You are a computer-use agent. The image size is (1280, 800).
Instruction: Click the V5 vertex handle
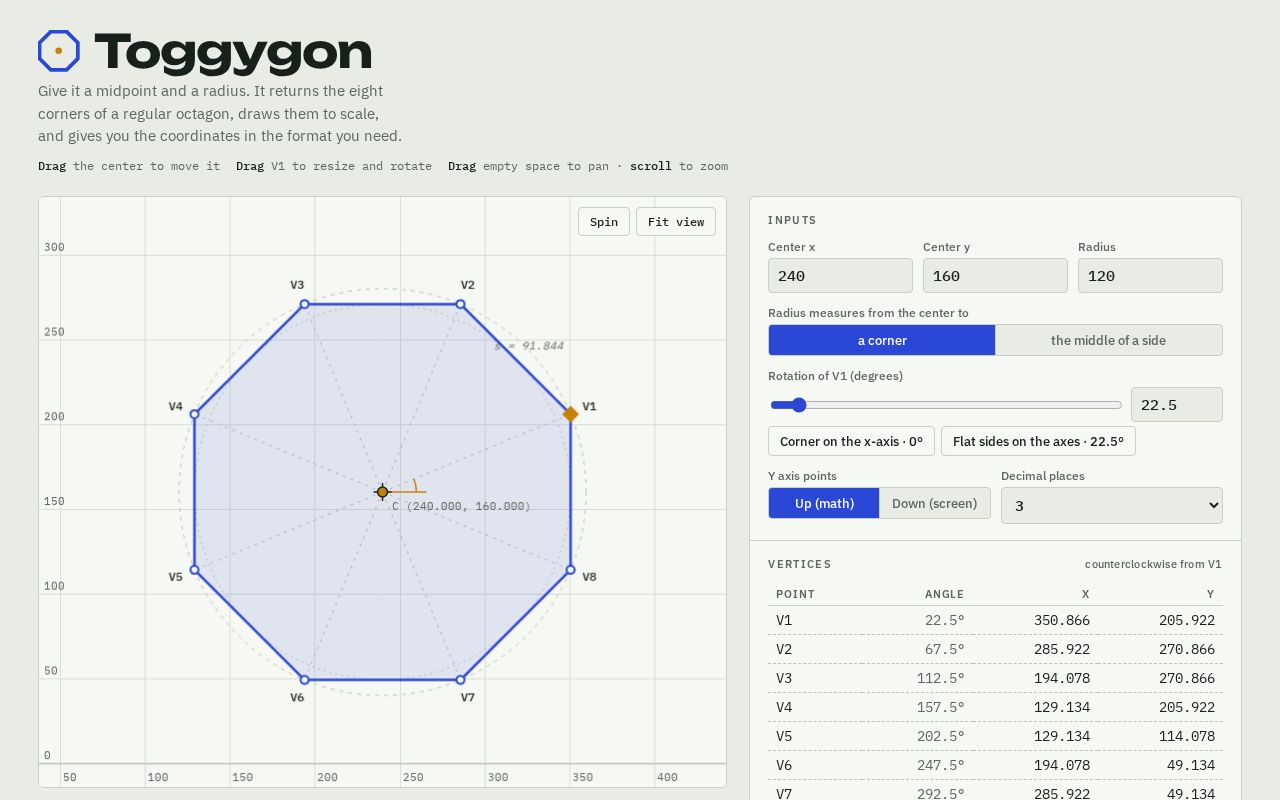pos(195,570)
